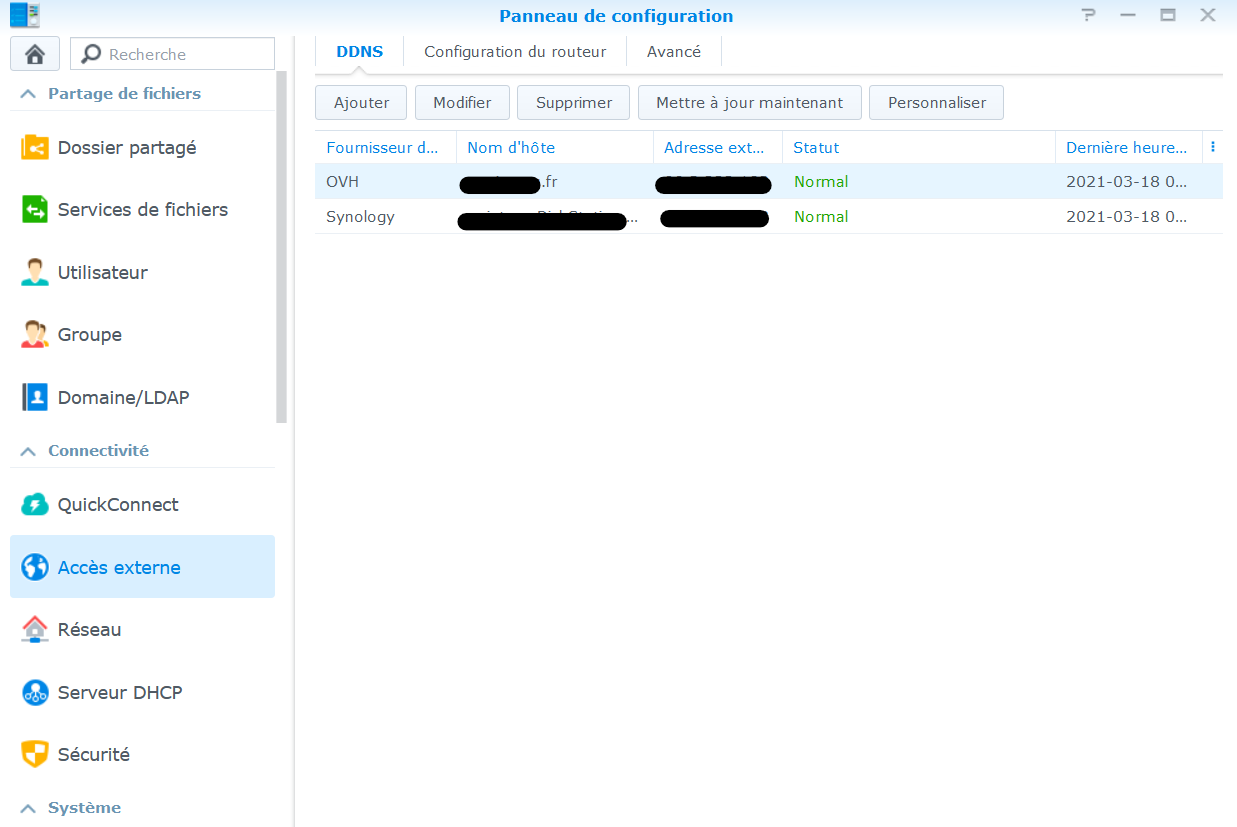Viewport: 1237px width, 827px height.
Task: Open the Dossier partagé folder icon
Action: tap(35, 148)
